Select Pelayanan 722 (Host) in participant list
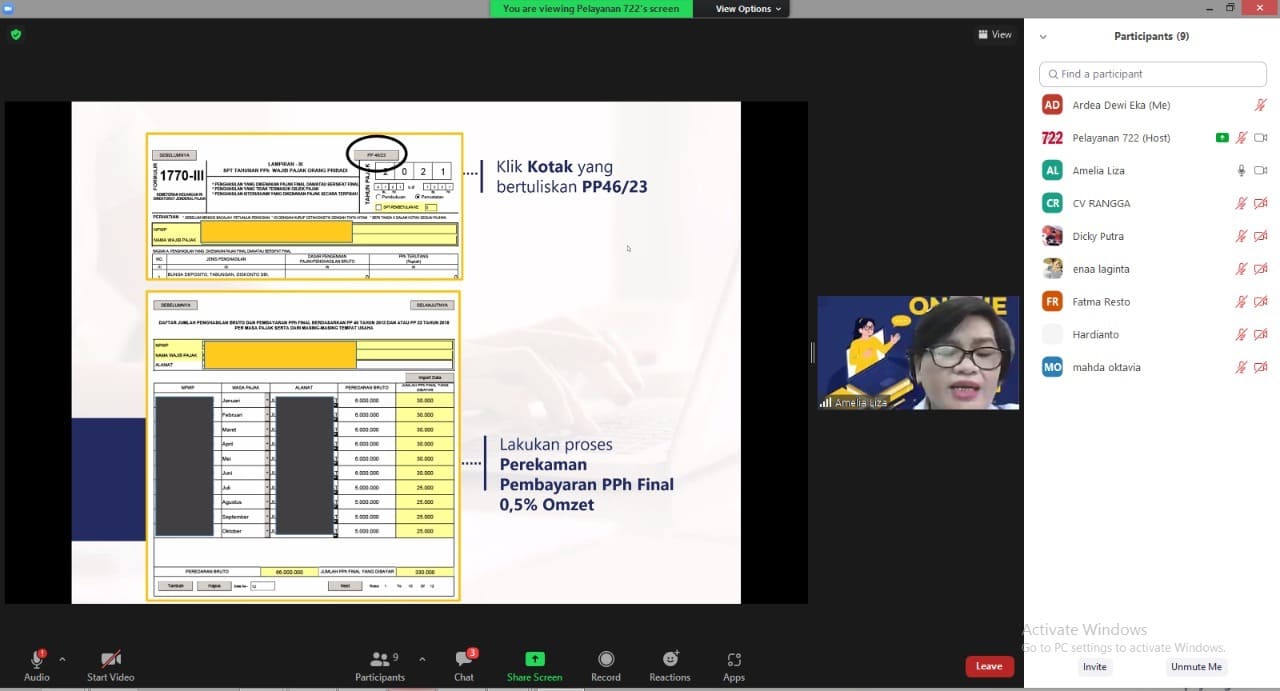This screenshot has height=691, width=1280. 1120,138
